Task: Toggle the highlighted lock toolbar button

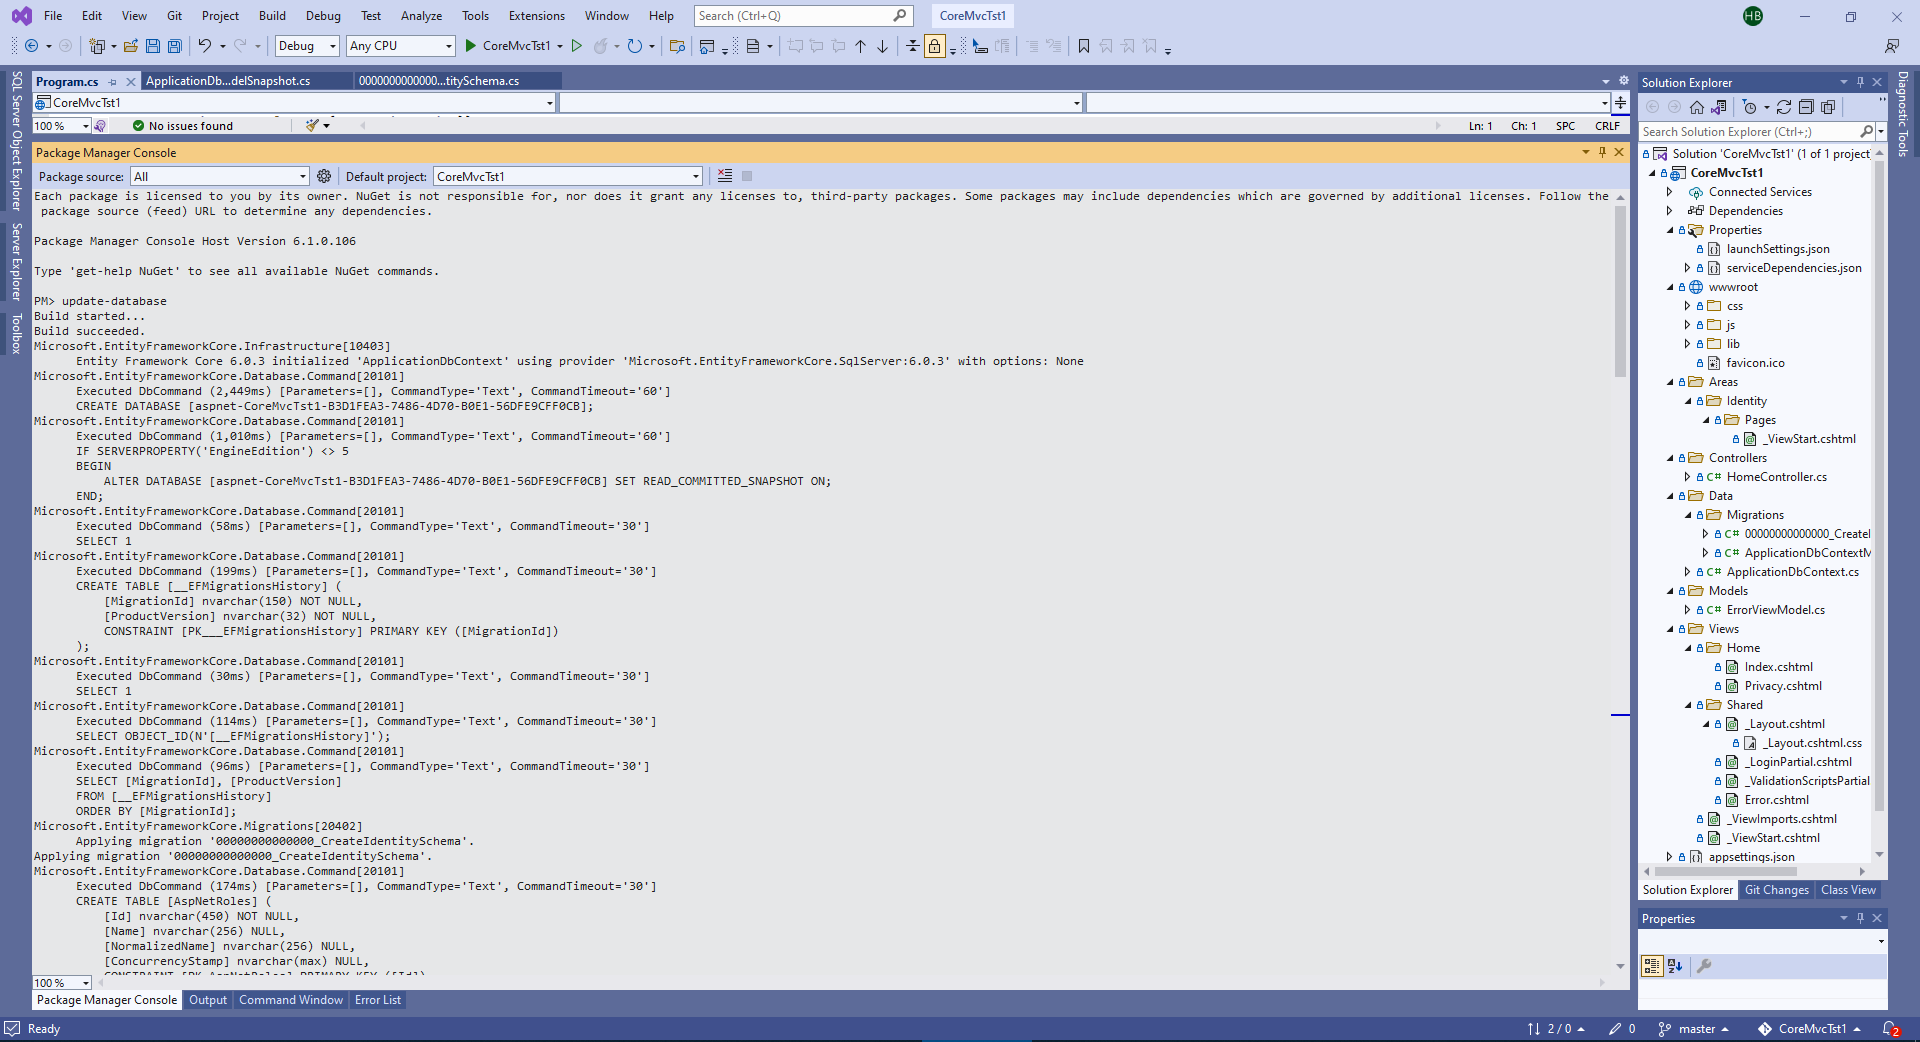Action: click(935, 46)
